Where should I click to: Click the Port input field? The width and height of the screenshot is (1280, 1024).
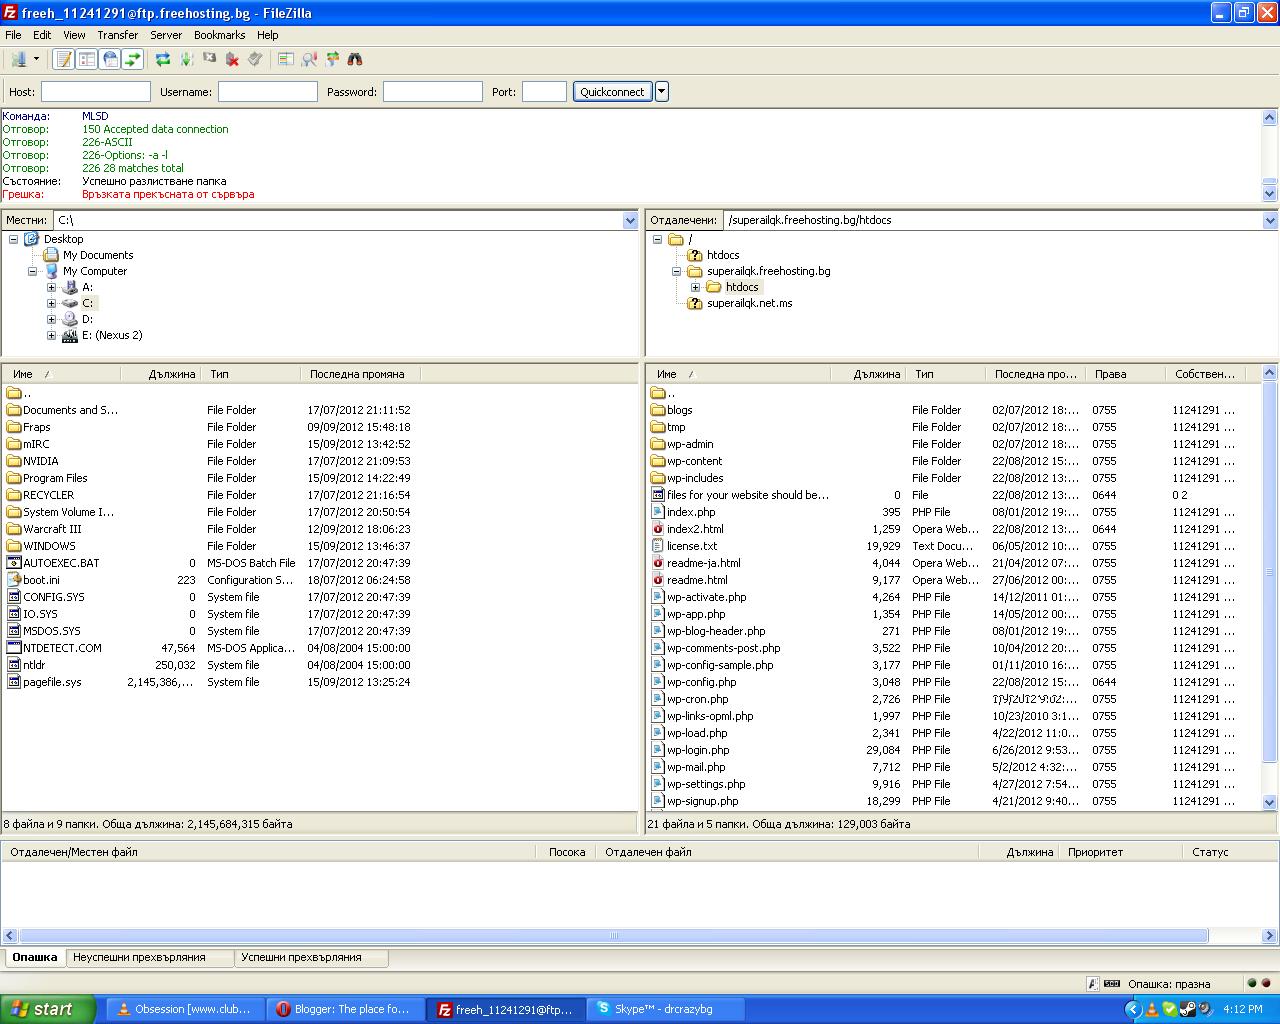[x=545, y=92]
